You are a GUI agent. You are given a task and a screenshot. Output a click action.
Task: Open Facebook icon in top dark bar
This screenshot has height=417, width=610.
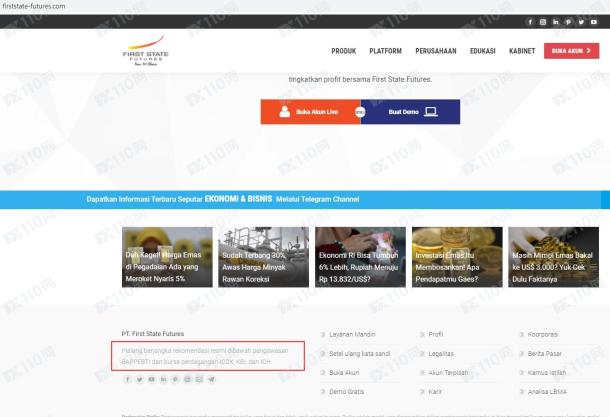(530, 22)
